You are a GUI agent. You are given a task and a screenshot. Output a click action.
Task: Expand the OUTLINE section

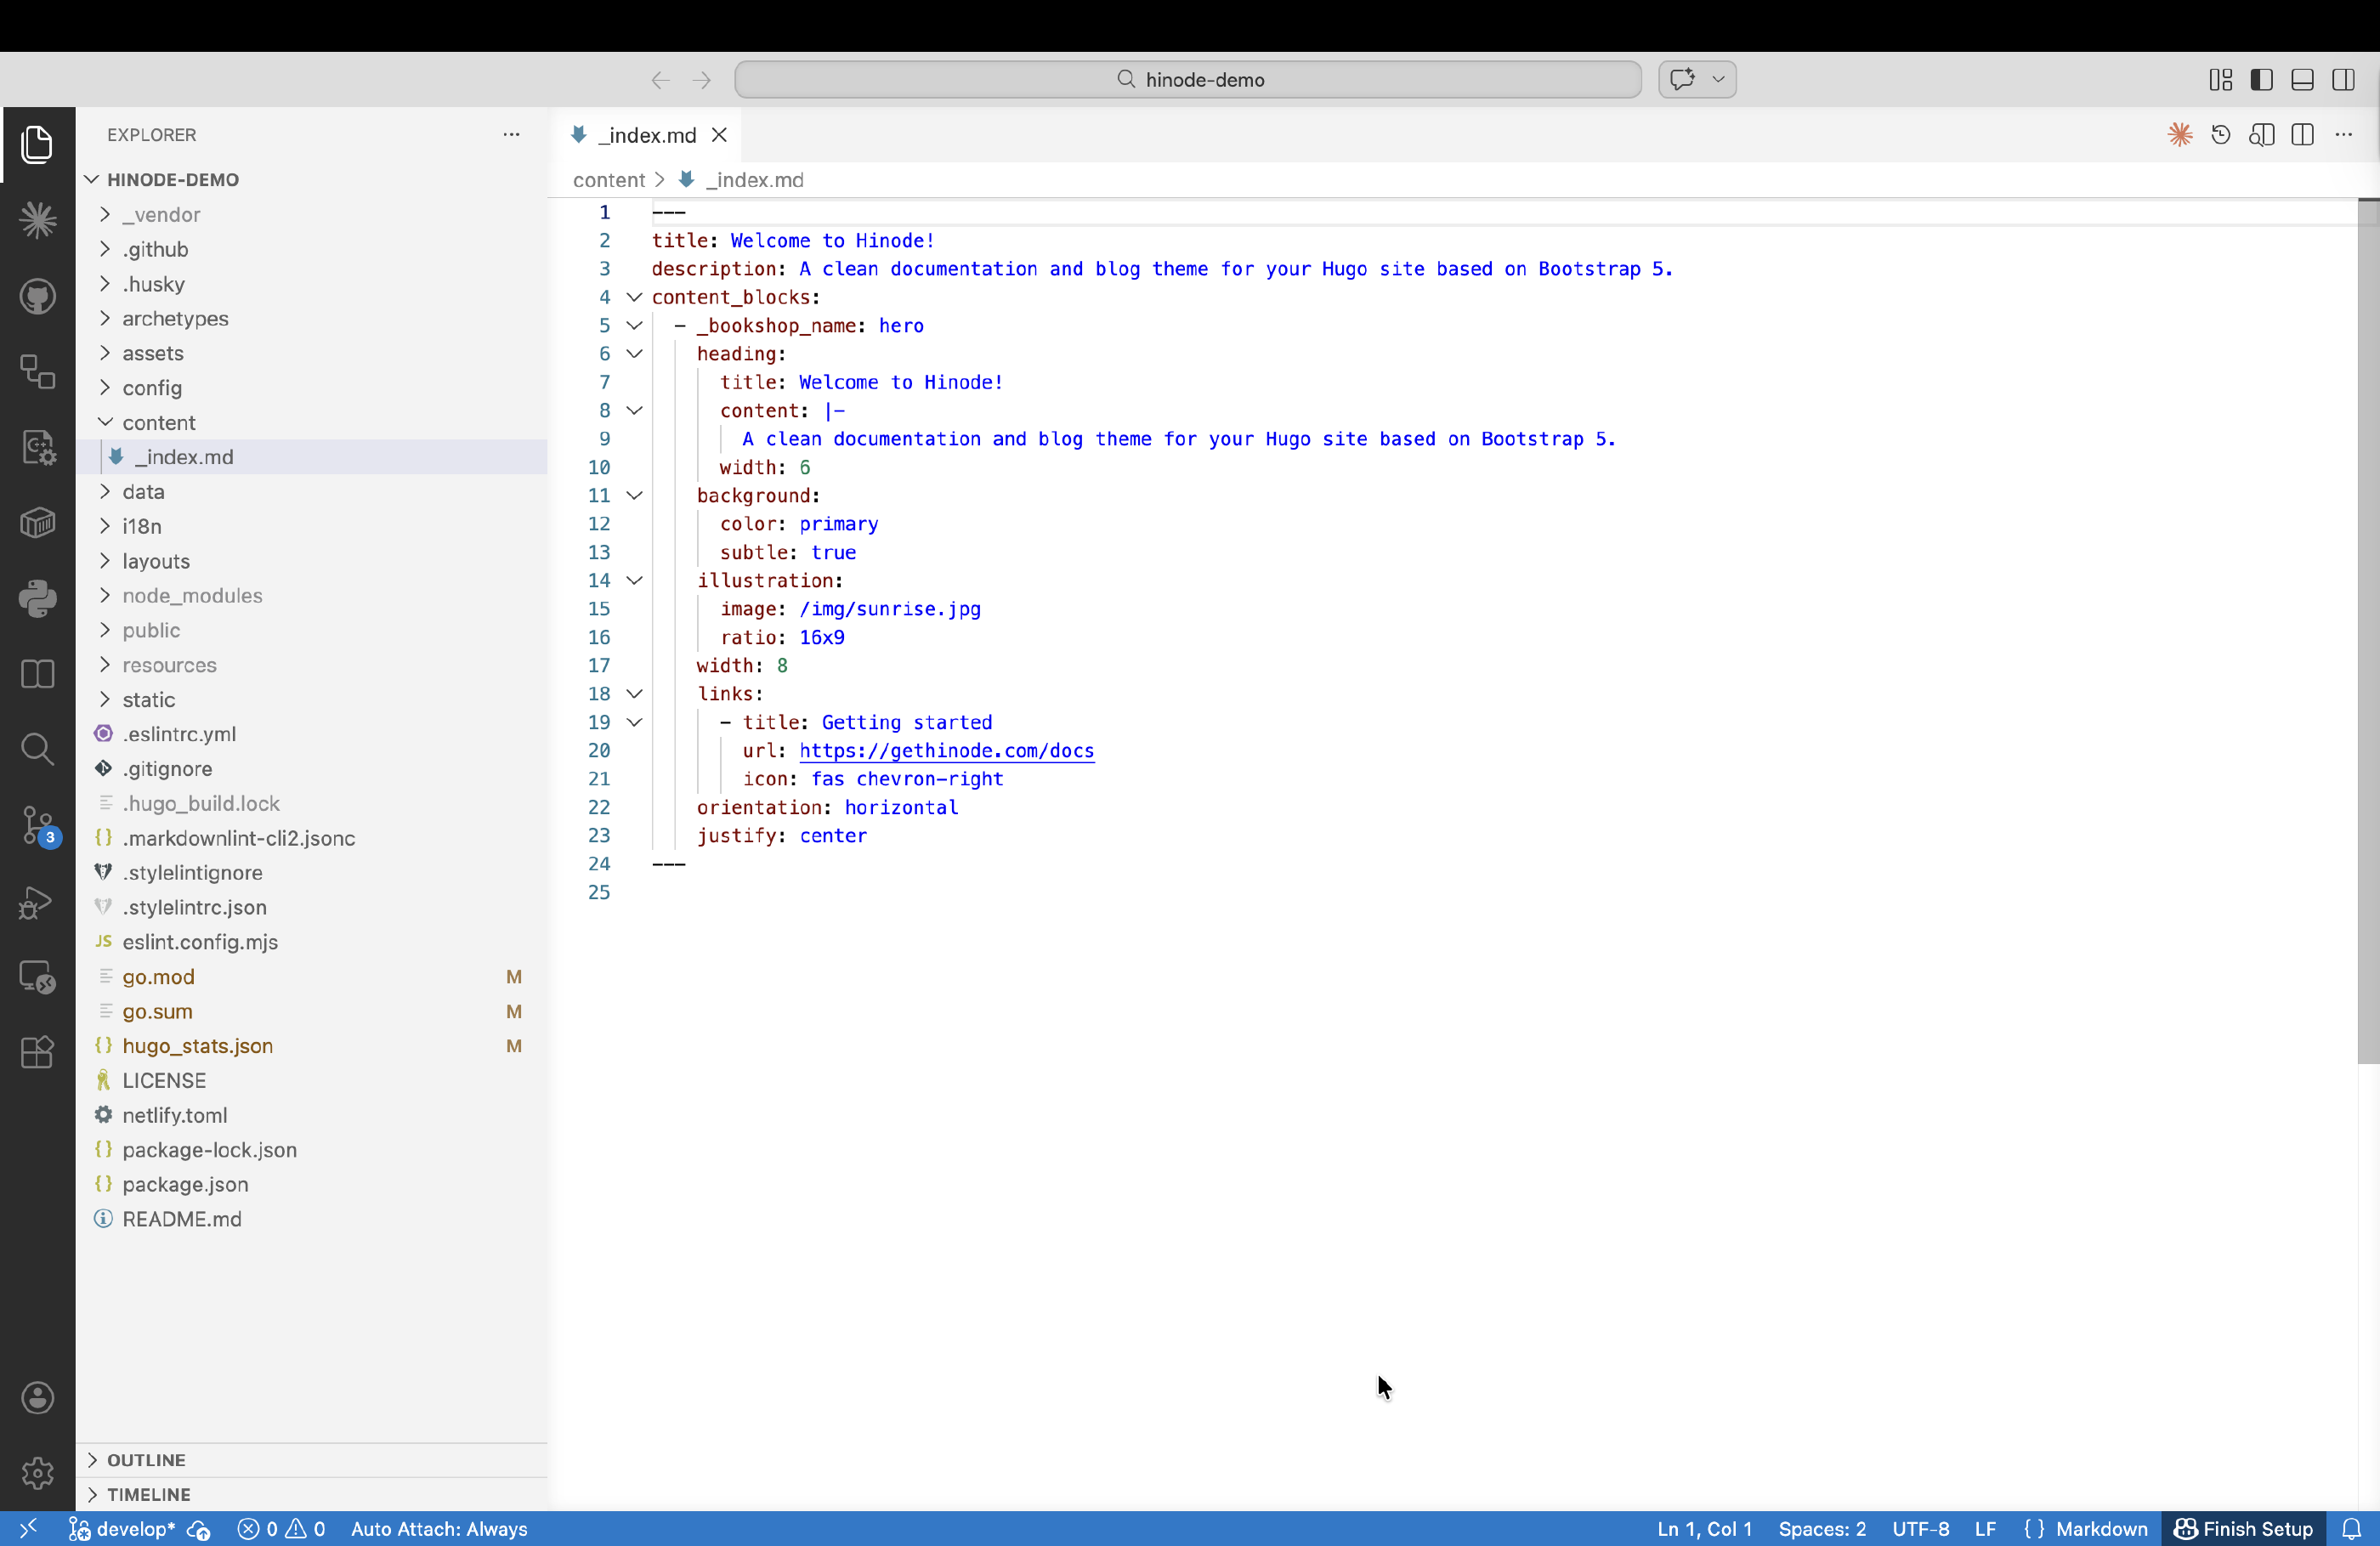(146, 1459)
